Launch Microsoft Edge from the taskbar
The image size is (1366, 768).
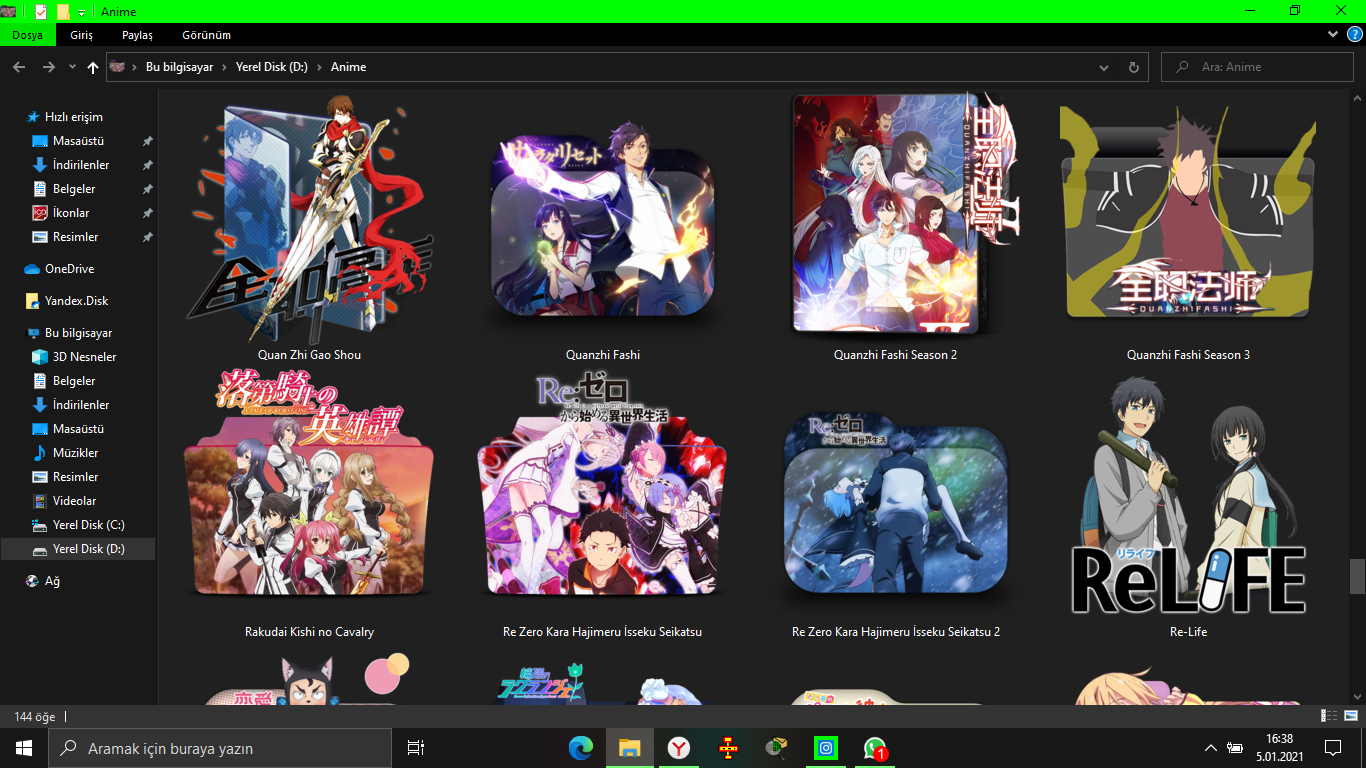[x=581, y=748]
